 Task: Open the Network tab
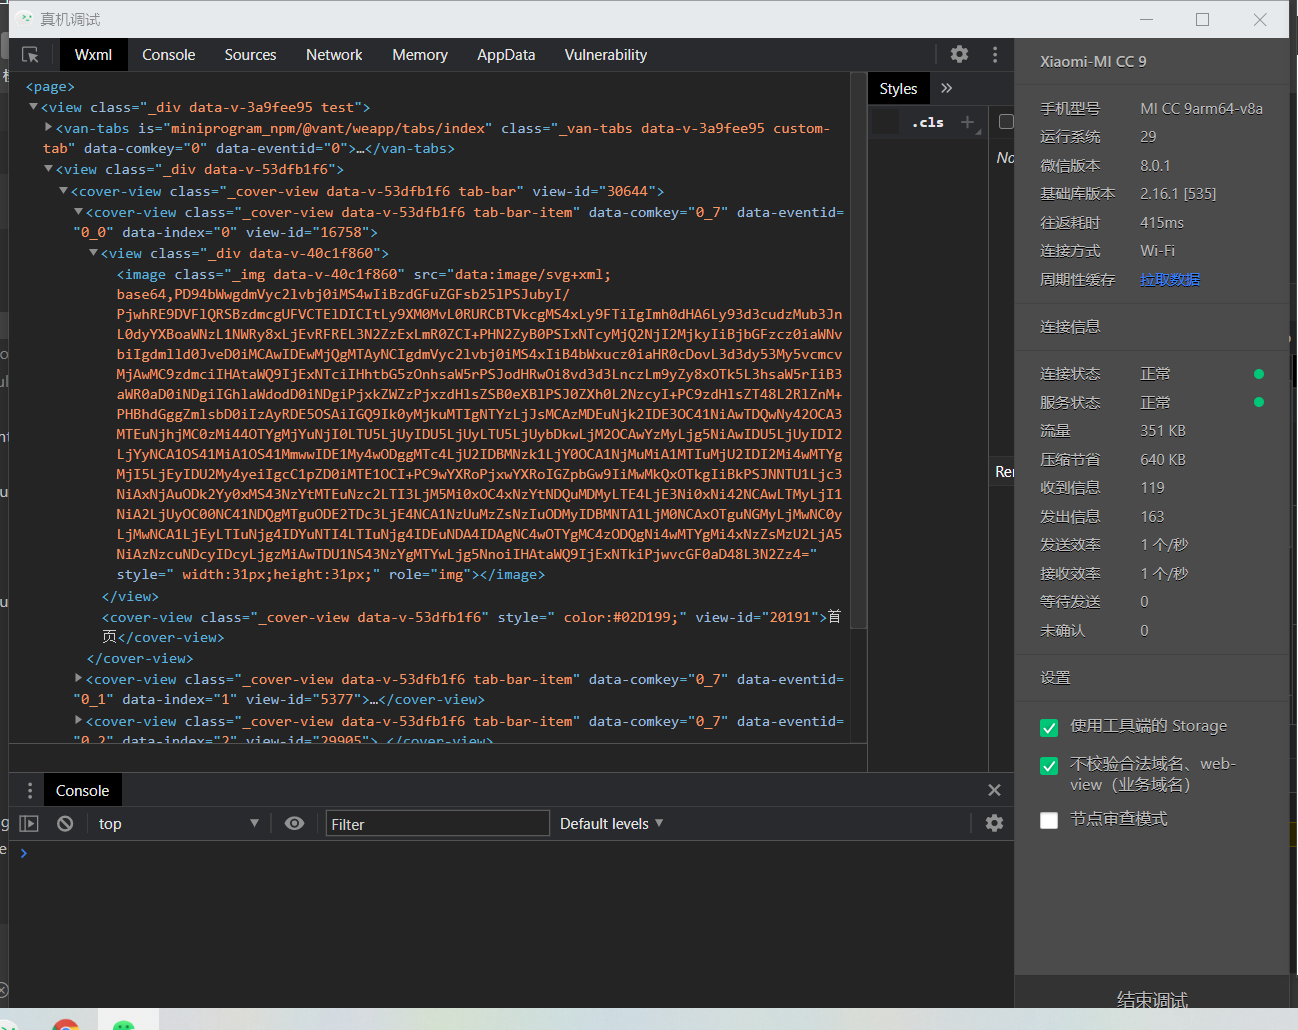click(x=334, y=55)
